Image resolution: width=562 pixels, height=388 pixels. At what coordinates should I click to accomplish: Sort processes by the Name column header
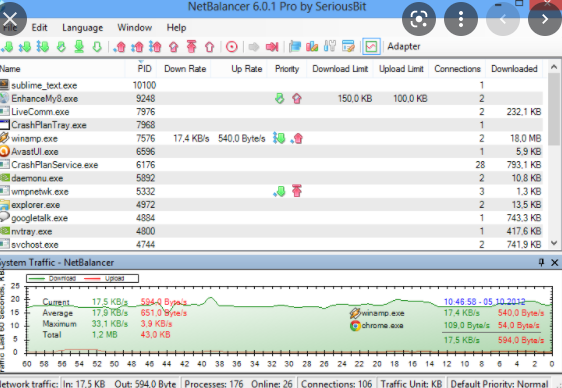click(x=62, y=69)
